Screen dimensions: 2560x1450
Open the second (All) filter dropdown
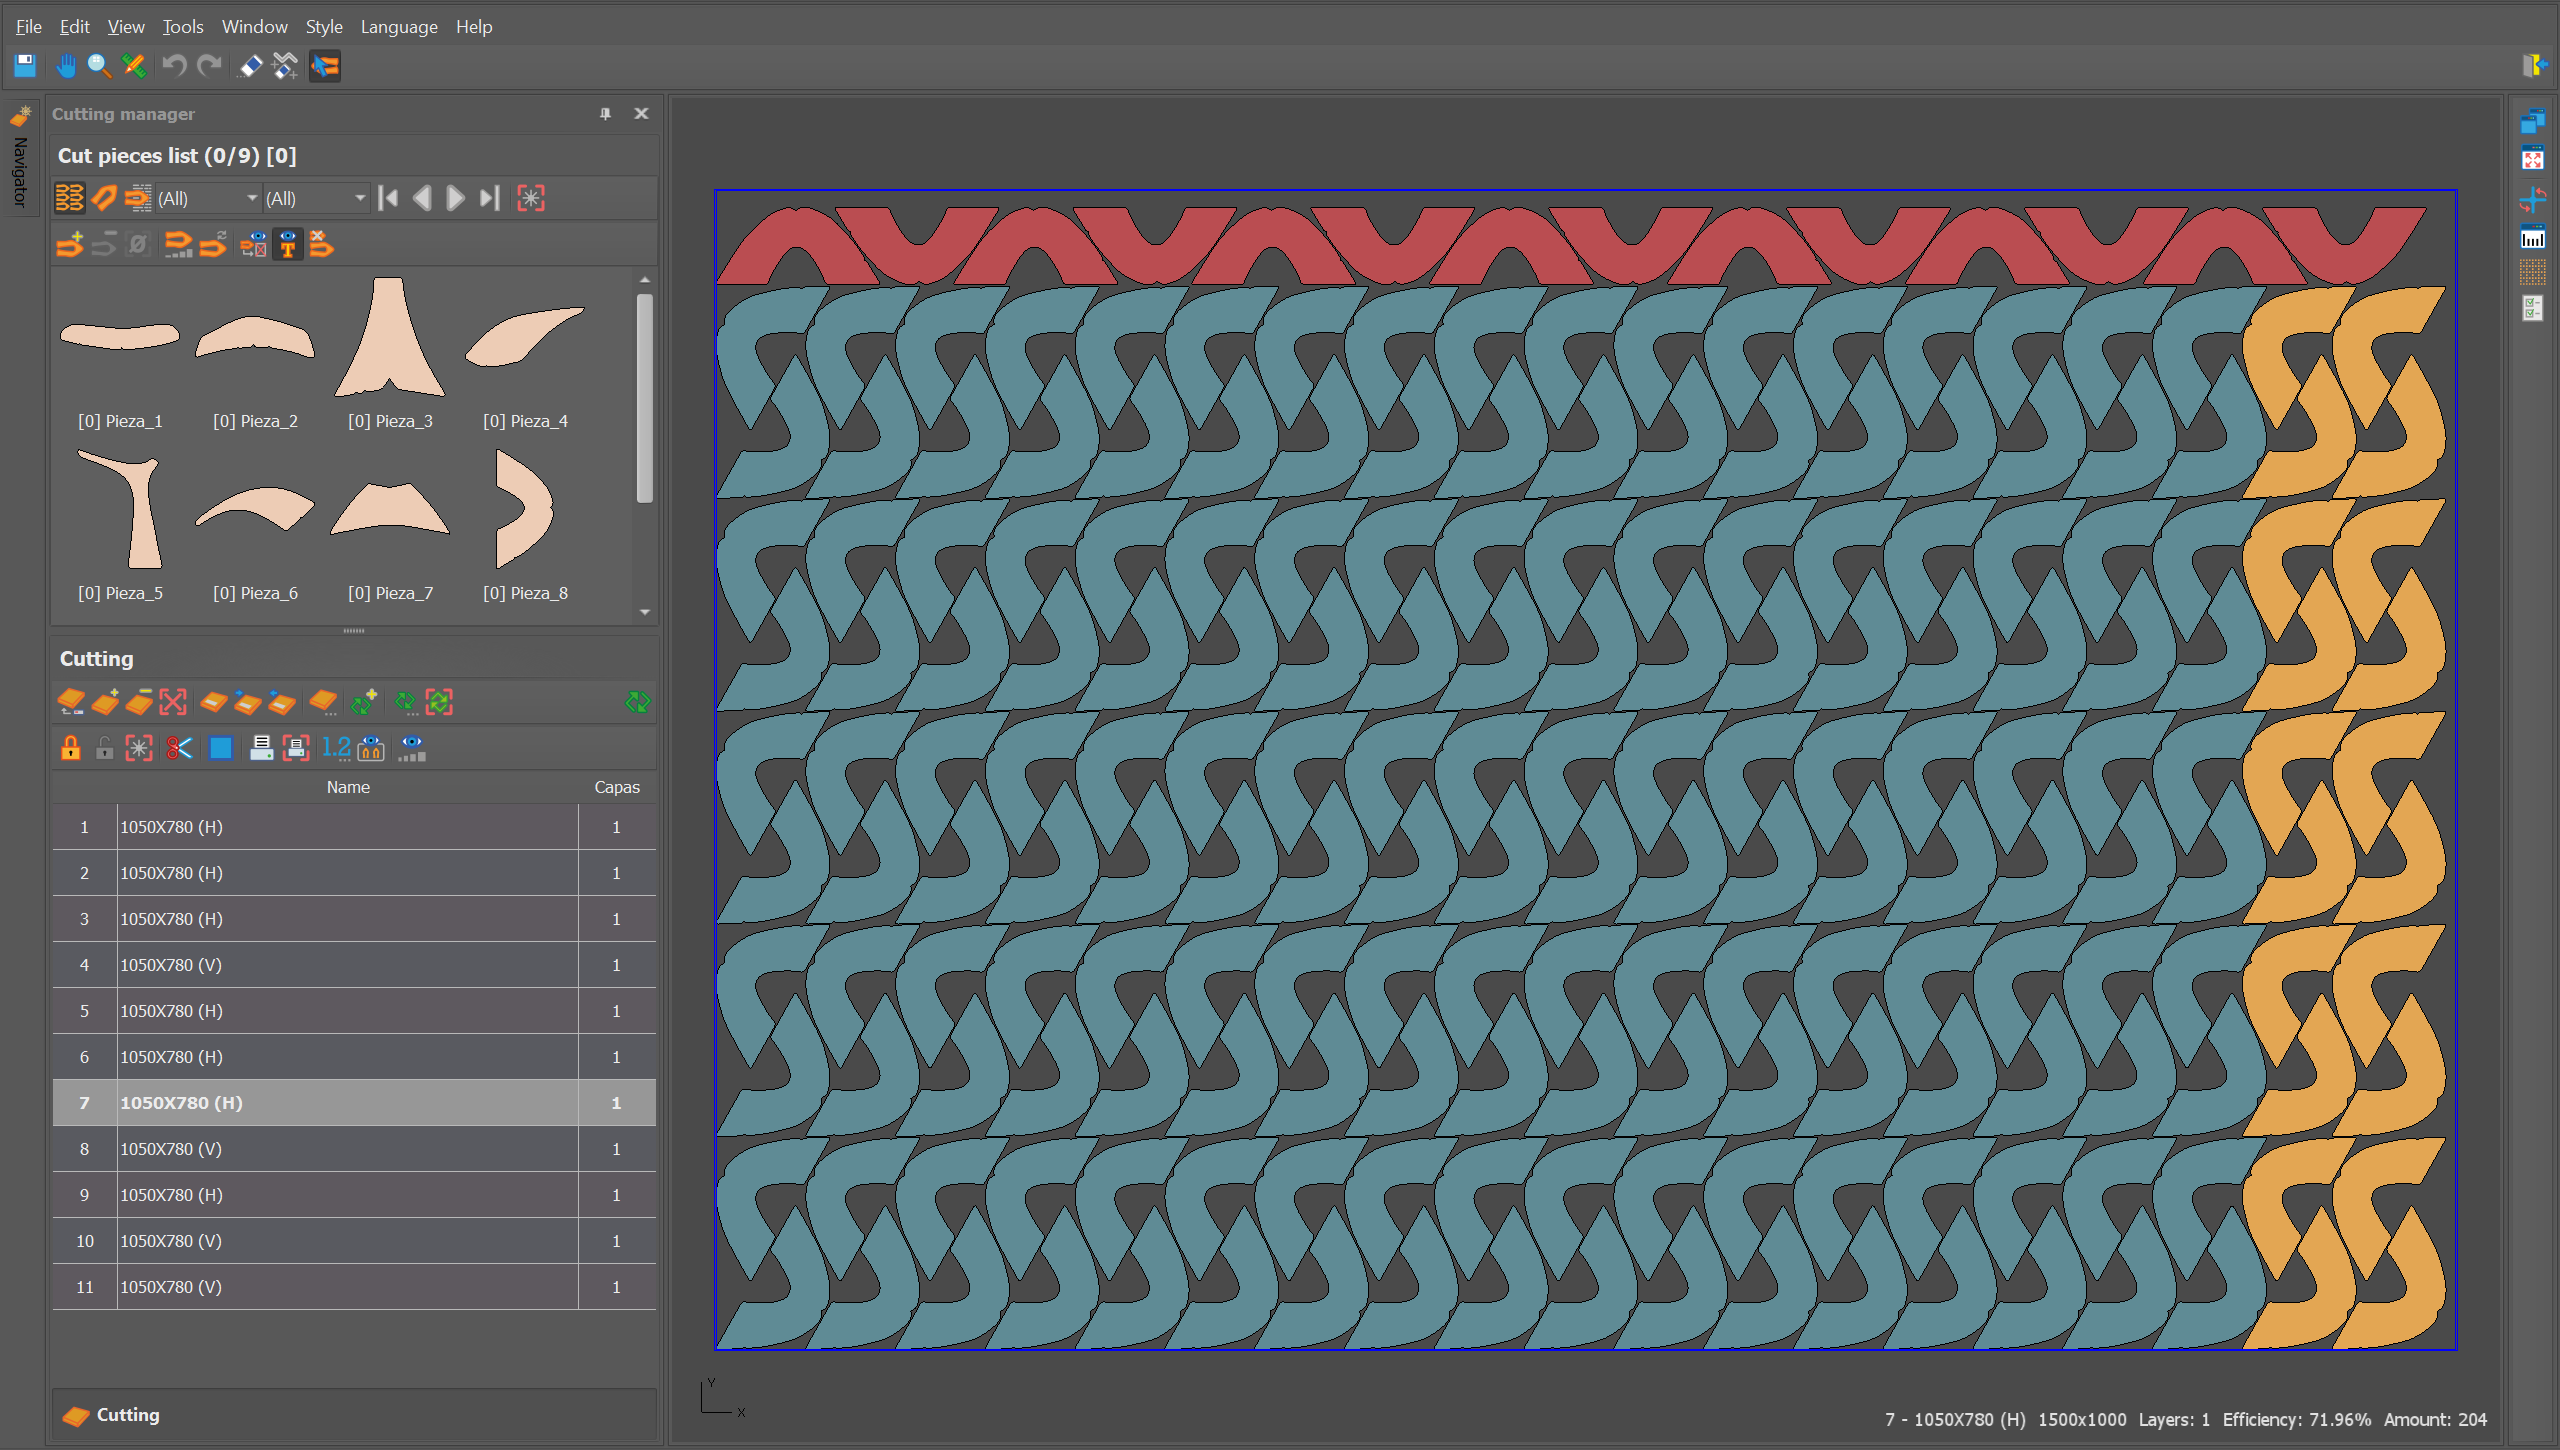[315, 198]
